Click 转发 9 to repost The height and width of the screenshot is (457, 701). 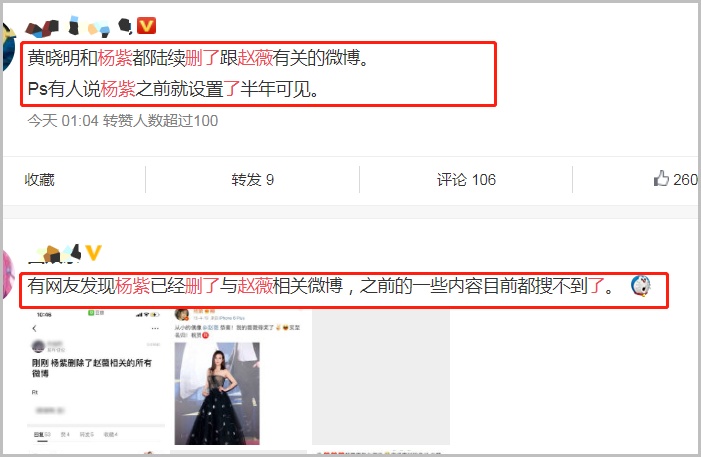point(253,180)
